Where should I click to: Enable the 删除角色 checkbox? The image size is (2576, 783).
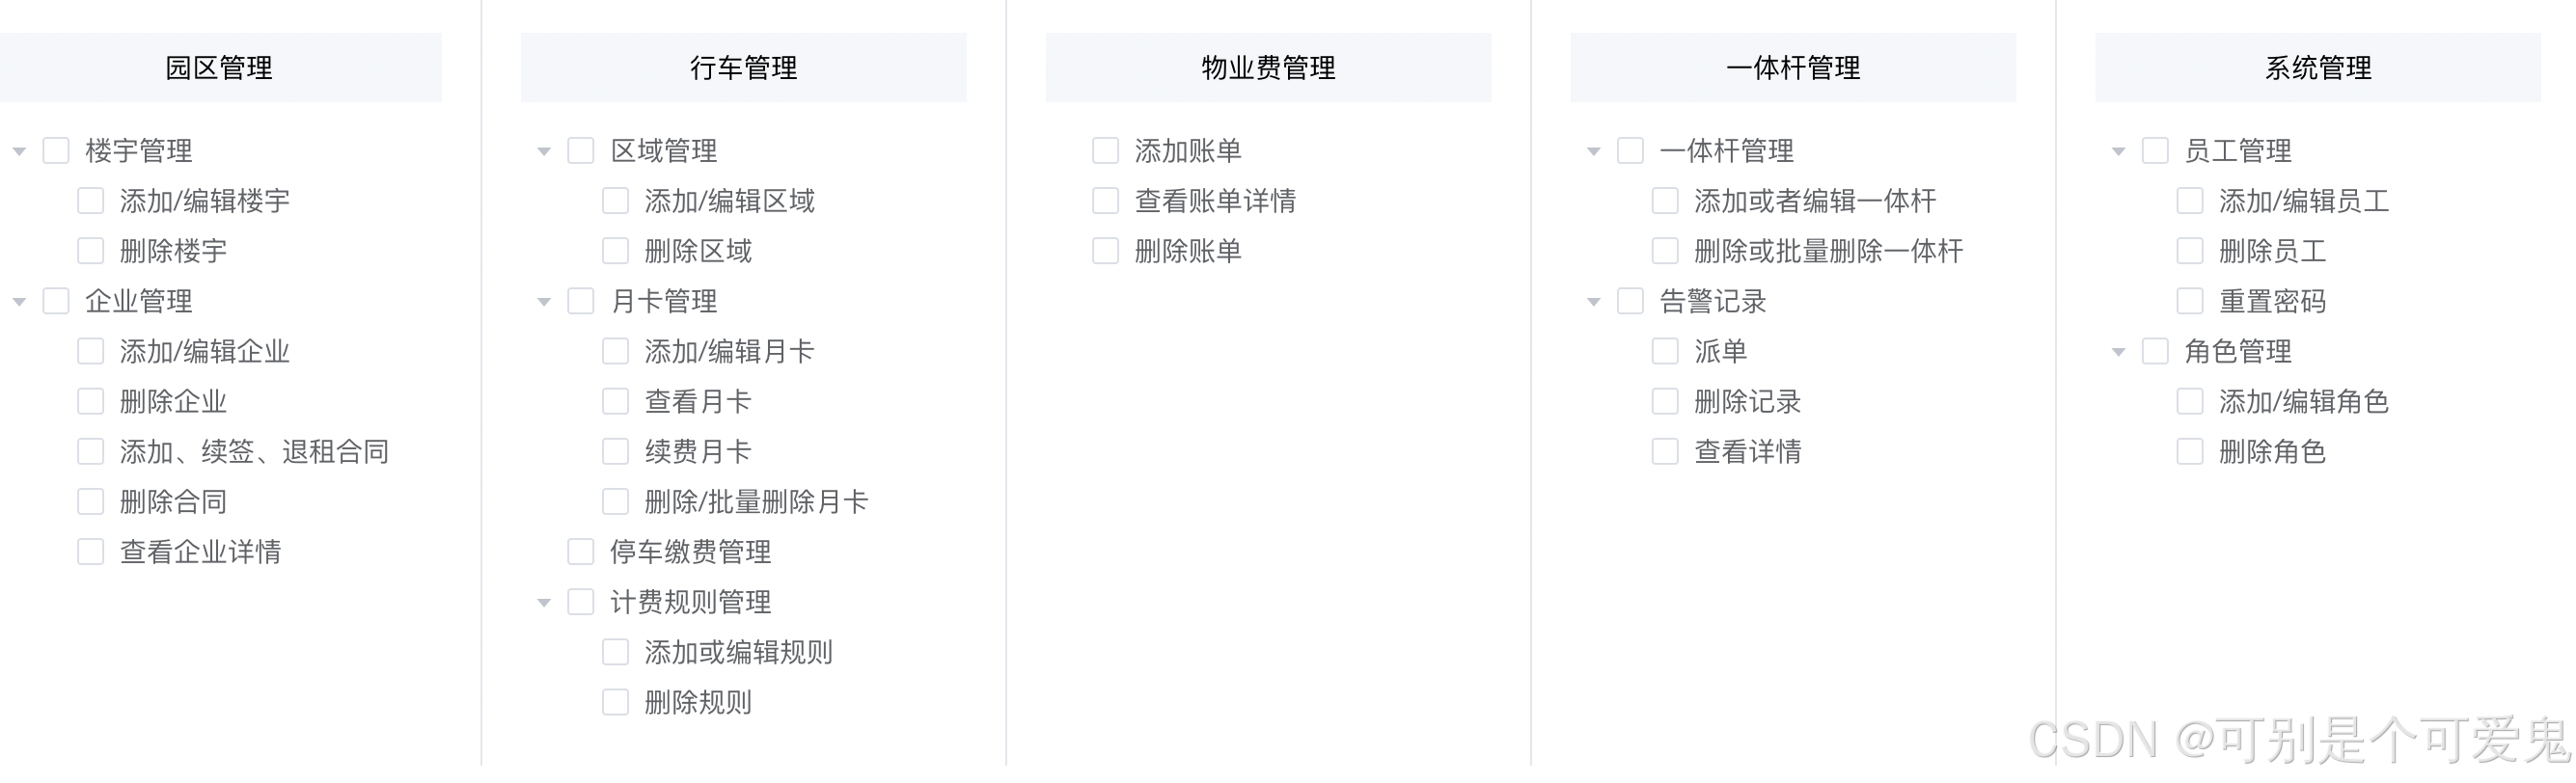2190,451
